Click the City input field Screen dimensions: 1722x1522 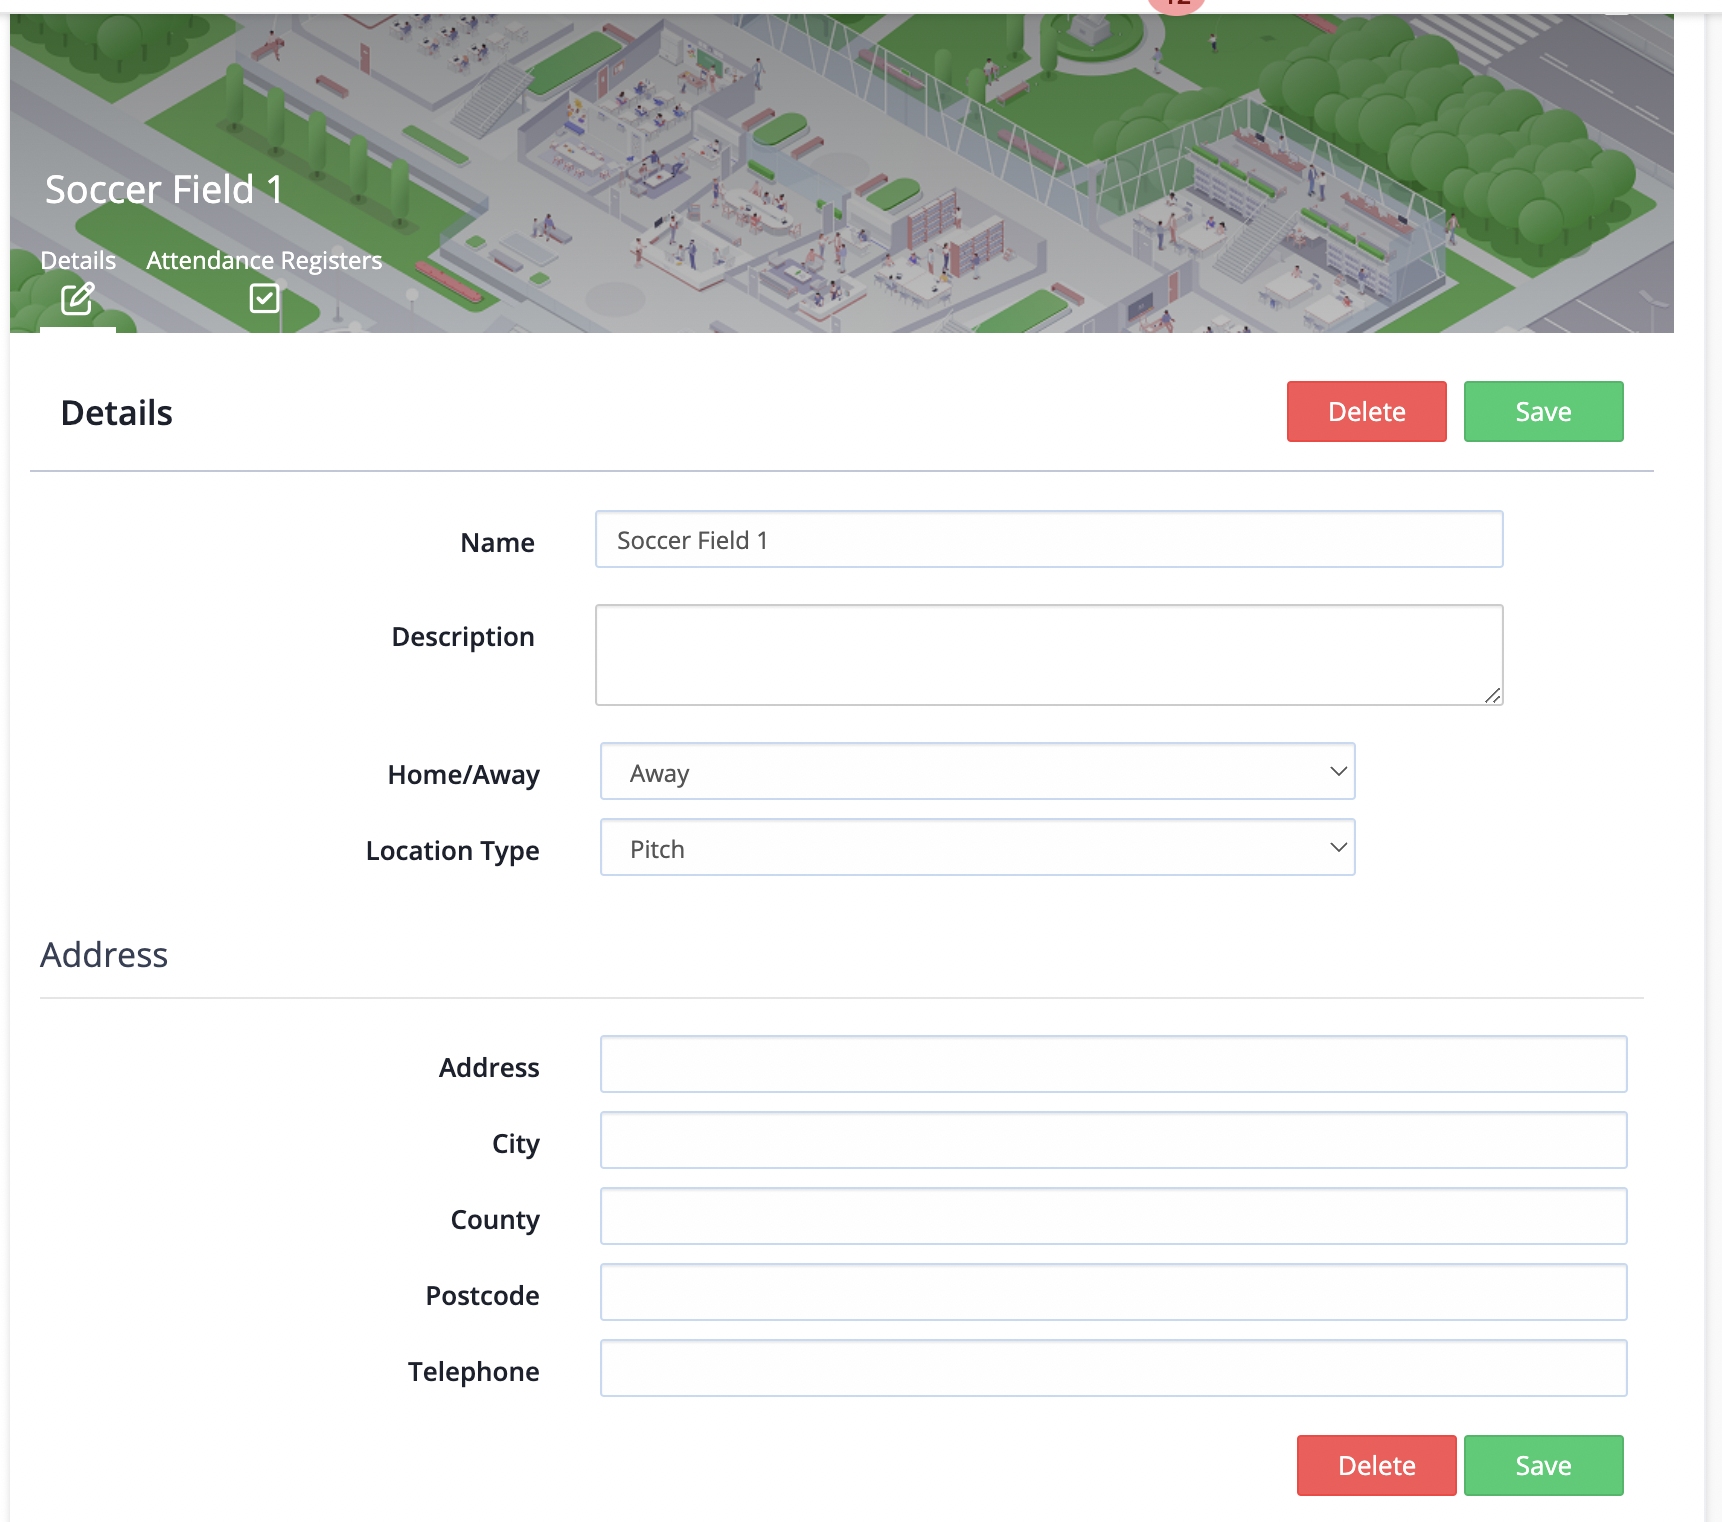pyautogui.click(x=1113, y=1140)
